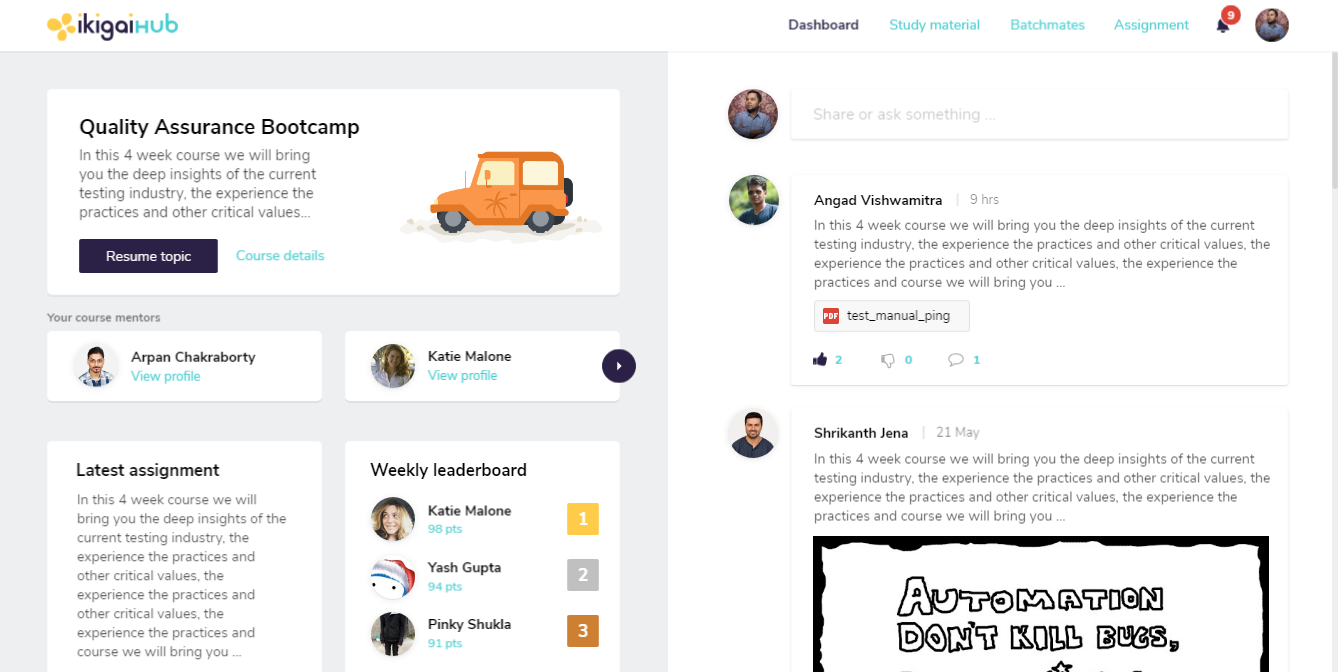Open Assignment from top navigation
The height and width of the screenshot is (672, 1338).
click(x=1151, y=25)
